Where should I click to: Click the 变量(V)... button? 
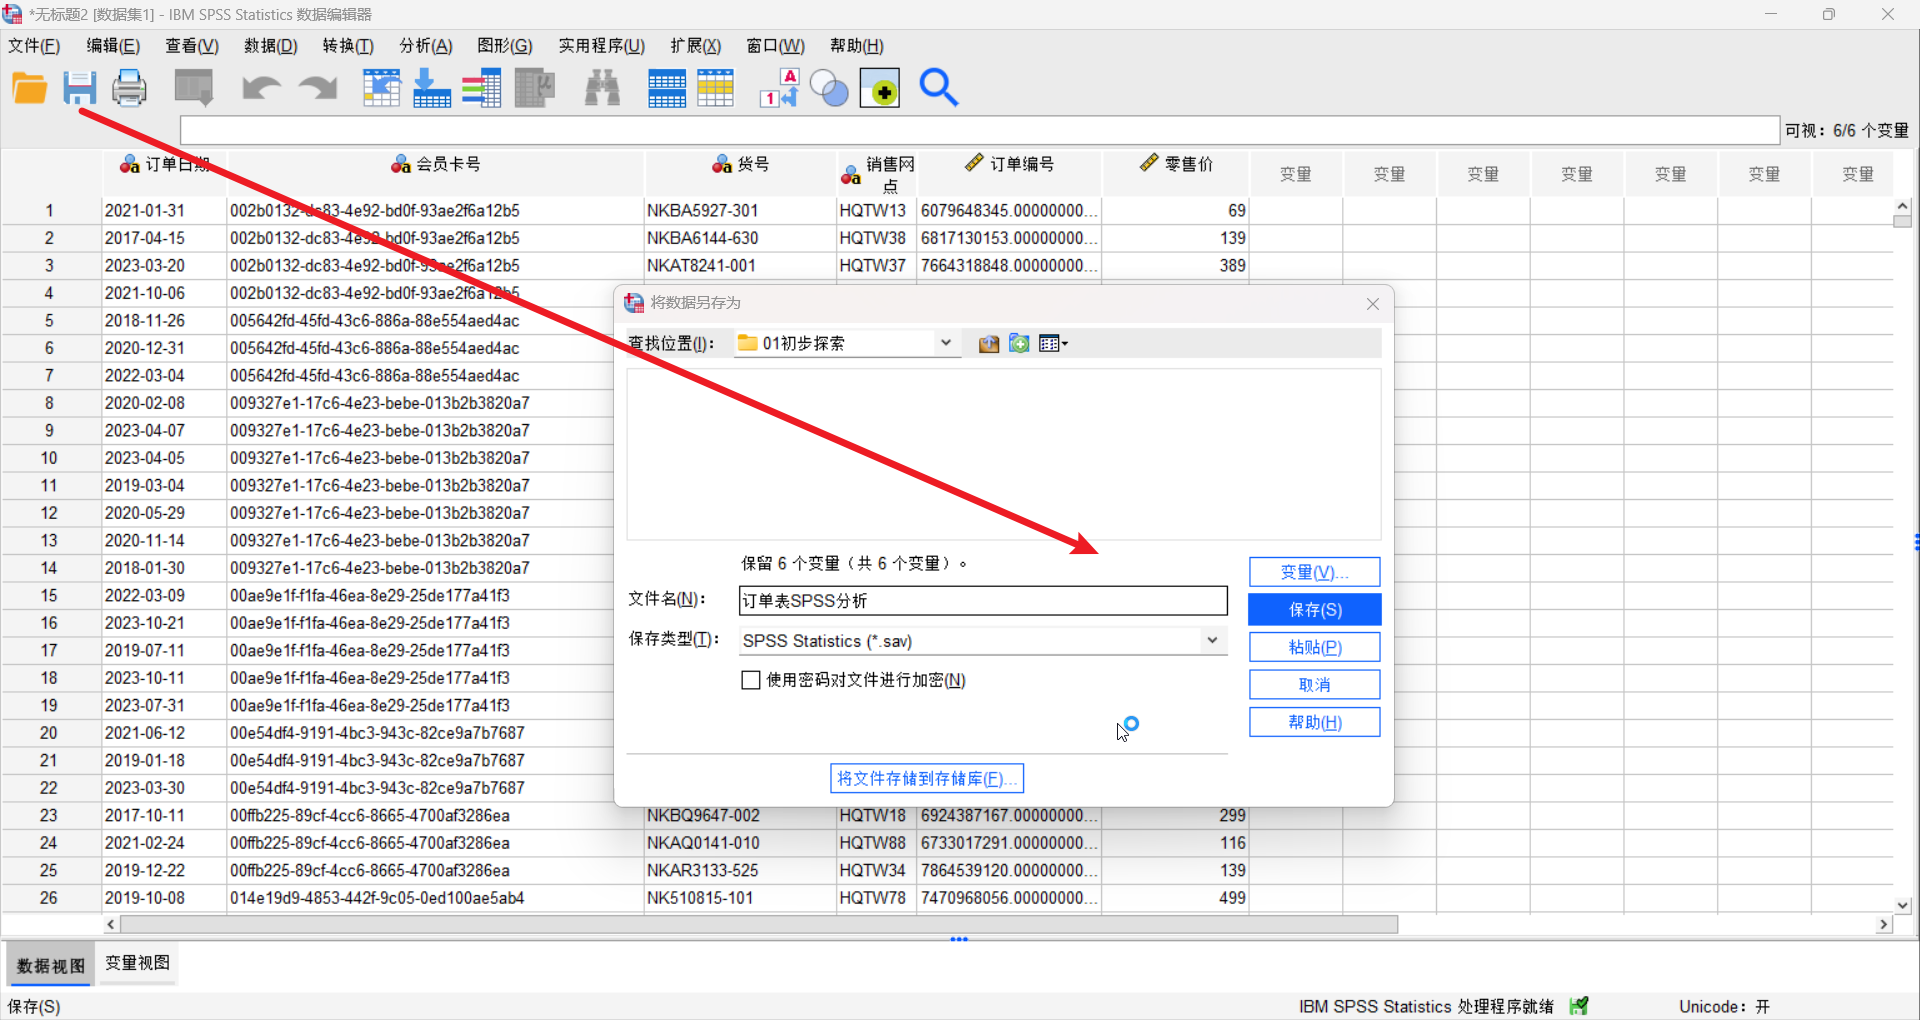[1314, 572]
